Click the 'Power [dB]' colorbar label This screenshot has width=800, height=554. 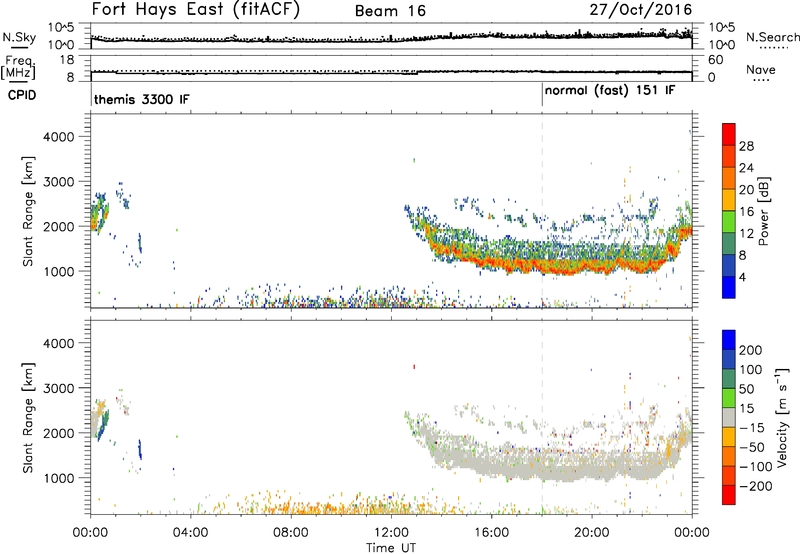point(763,211)
